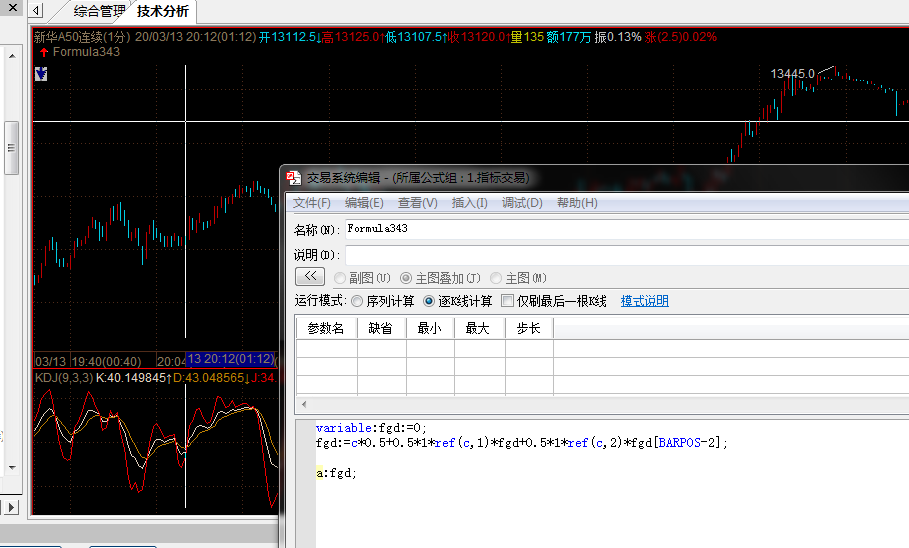This screenshot has width=909, height=548.
Task: Open the 插入(I) menu
Action: 469,203
